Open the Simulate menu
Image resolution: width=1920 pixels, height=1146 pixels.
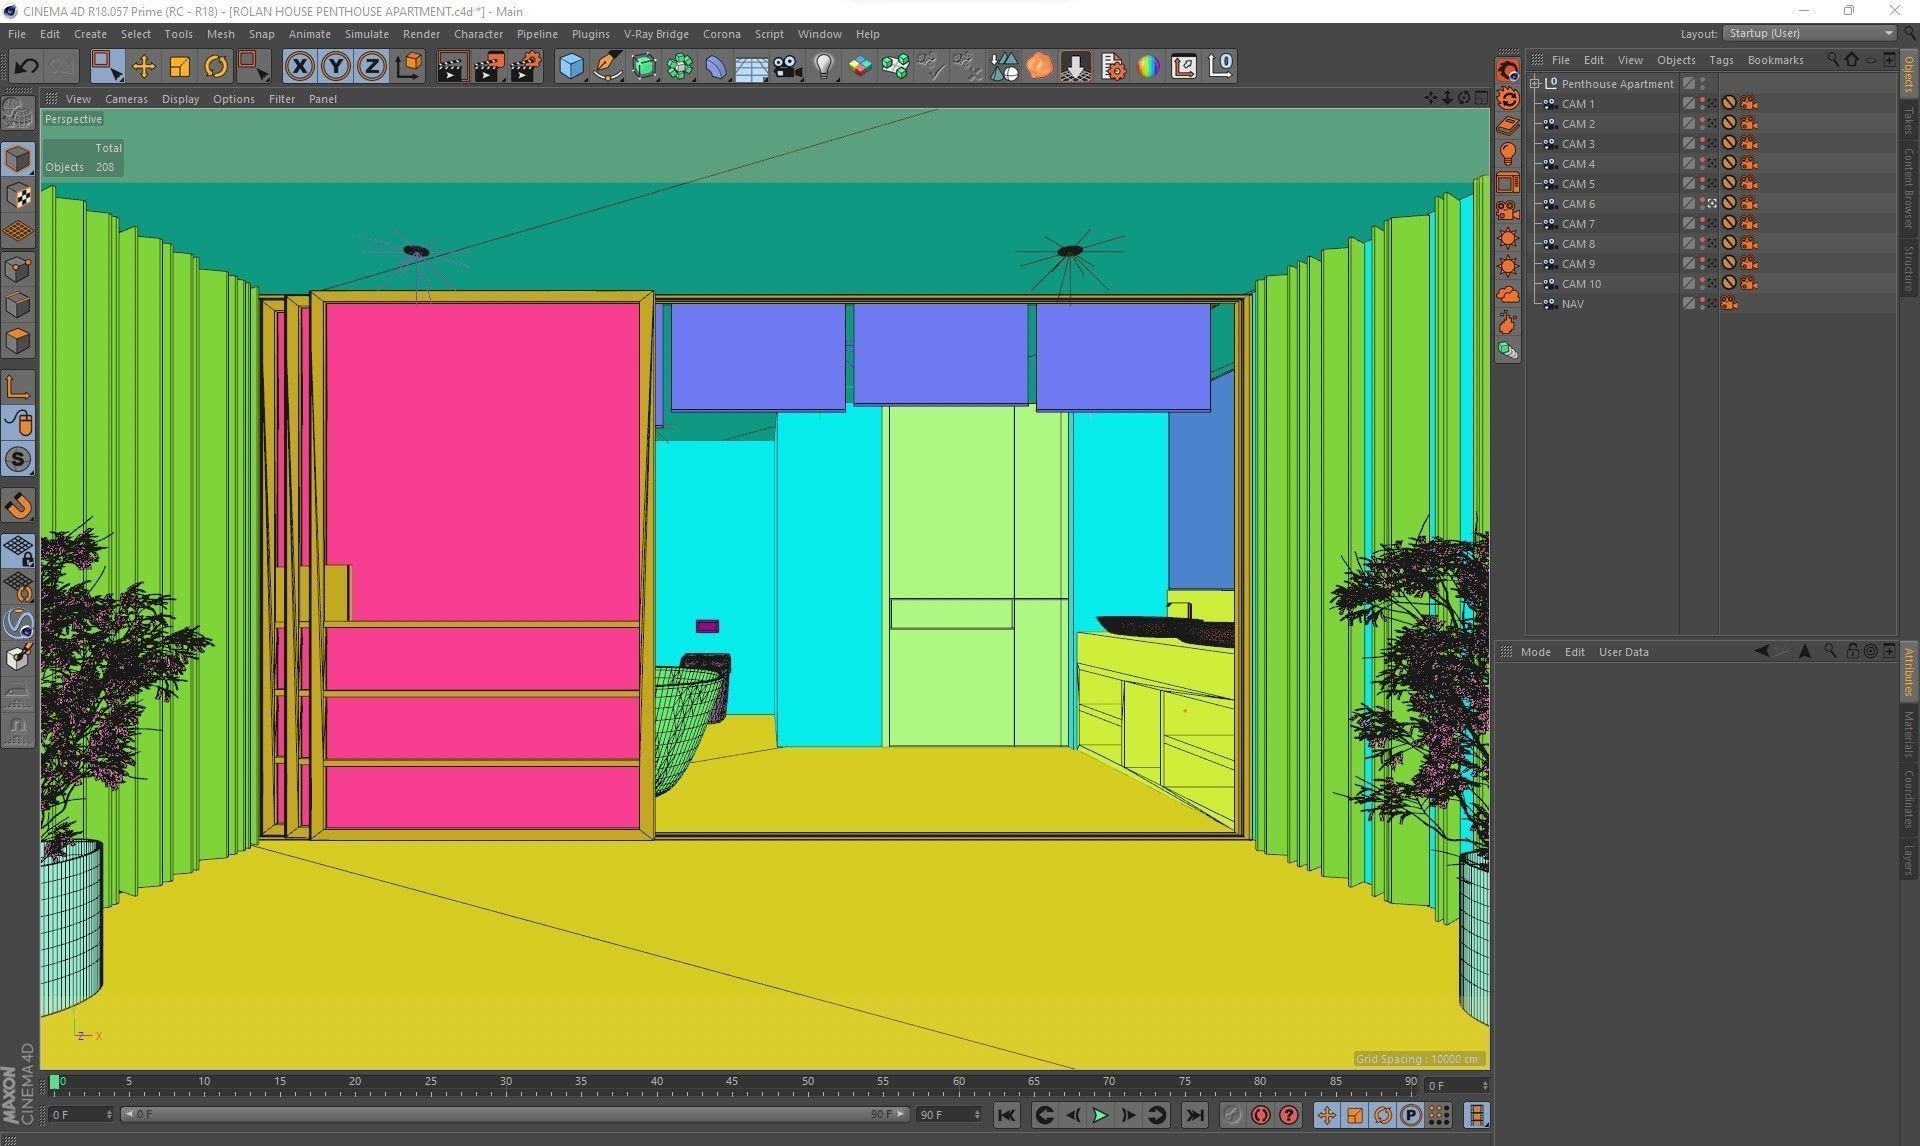click(x=366, y=34)
